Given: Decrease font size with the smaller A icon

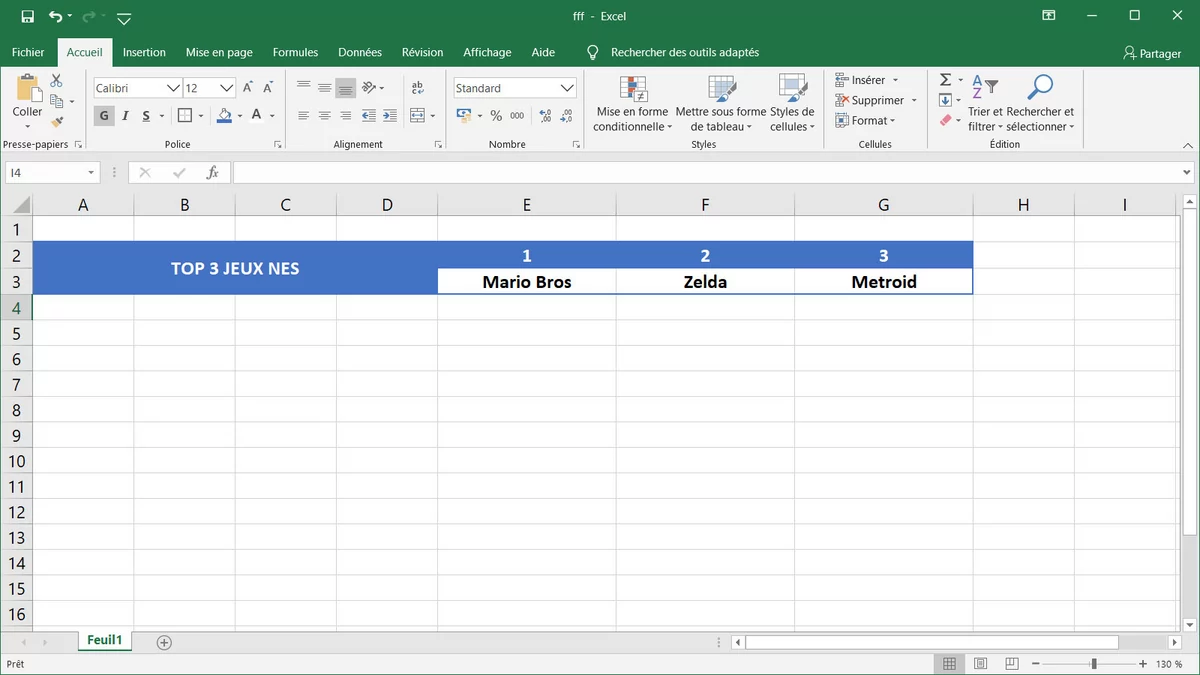Looking at the screenshot, I should (268, 88).
